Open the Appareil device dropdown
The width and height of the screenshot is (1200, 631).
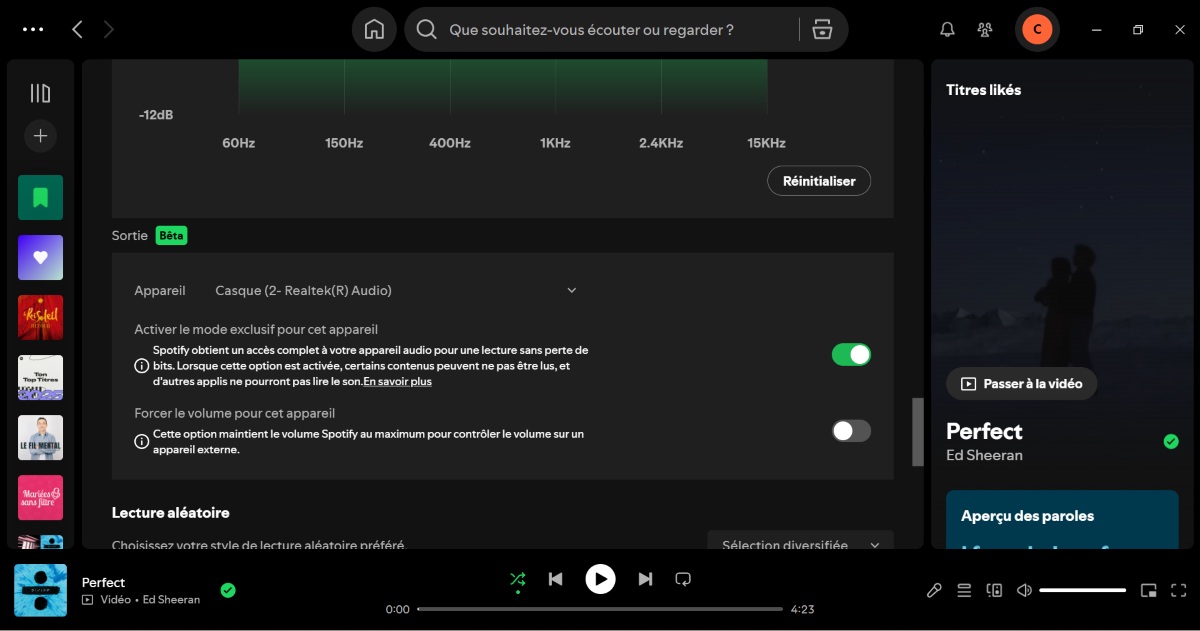(x=395, y=290)
